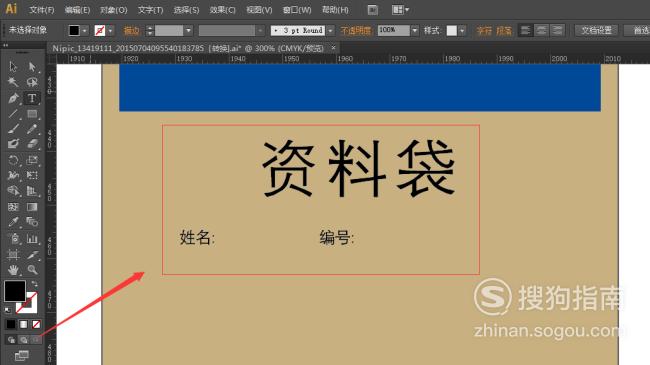Swap fill and stroke colors
650x365 pixels.
coord(34,284)
